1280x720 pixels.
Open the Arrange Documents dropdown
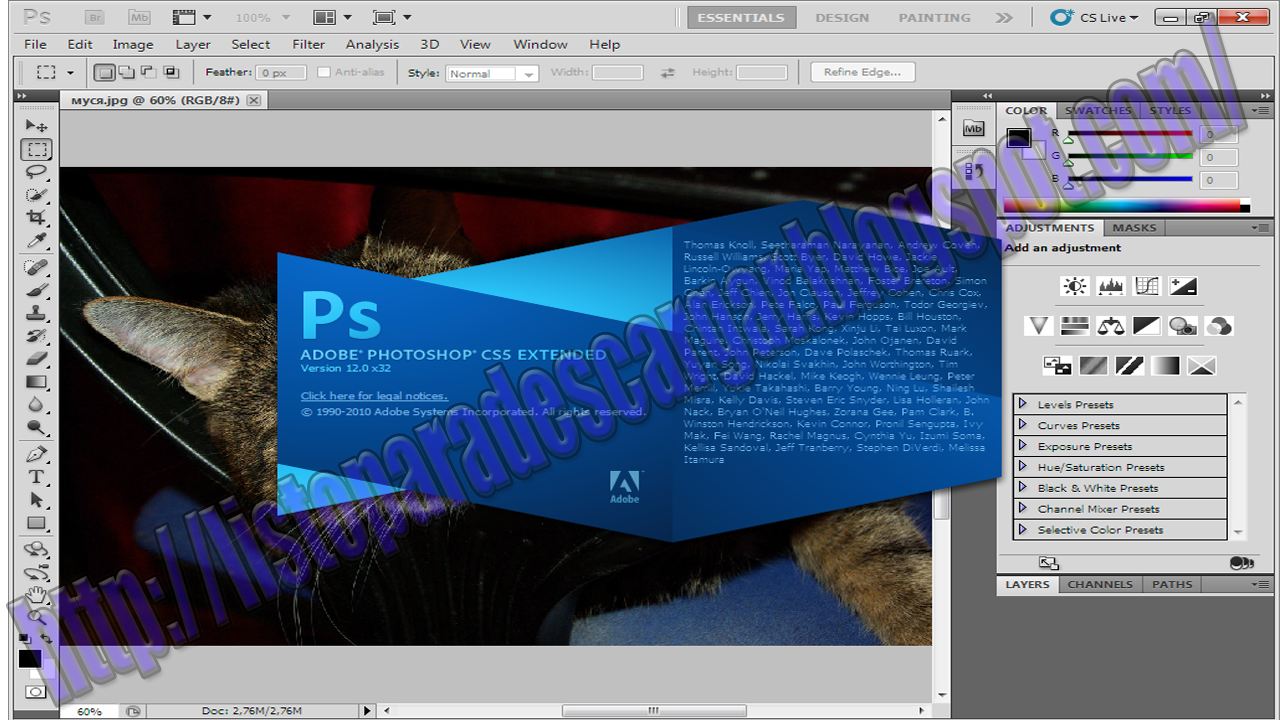pyautogui.click(x=333, y=17)
